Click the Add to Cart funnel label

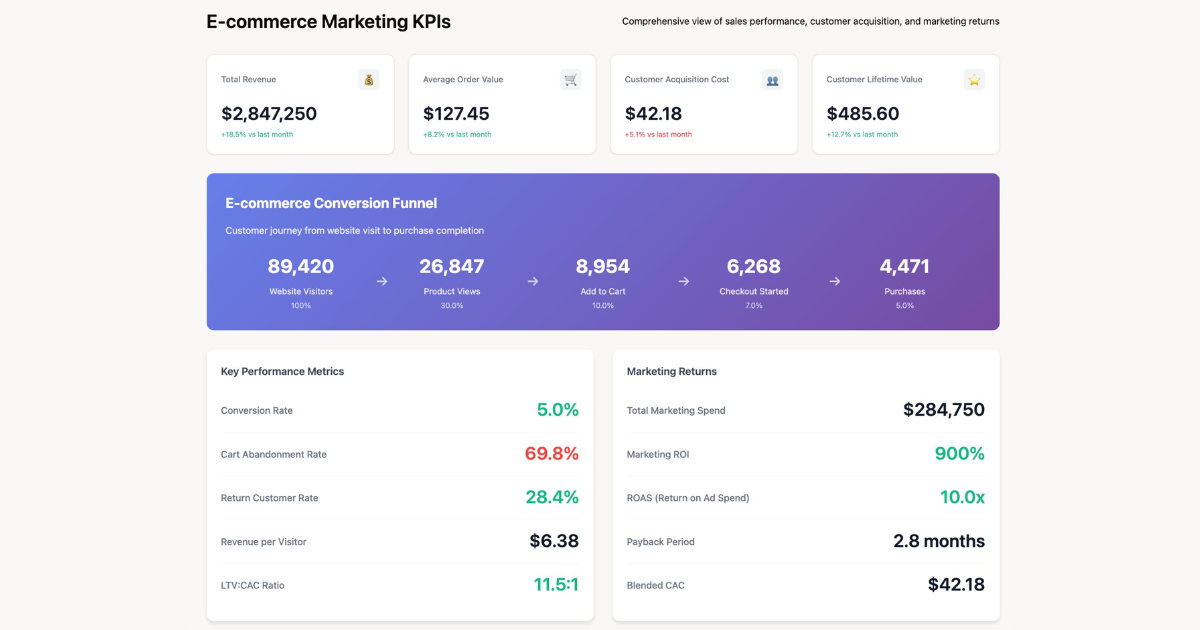(x=603, y=291)
